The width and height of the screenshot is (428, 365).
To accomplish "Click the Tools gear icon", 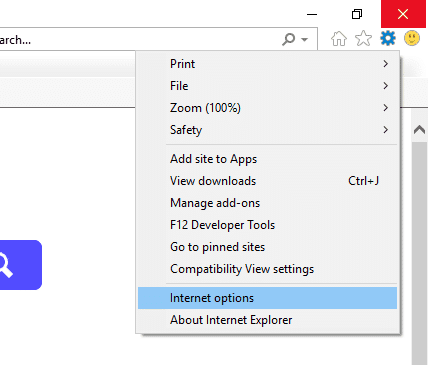I will tap(388, 38).
